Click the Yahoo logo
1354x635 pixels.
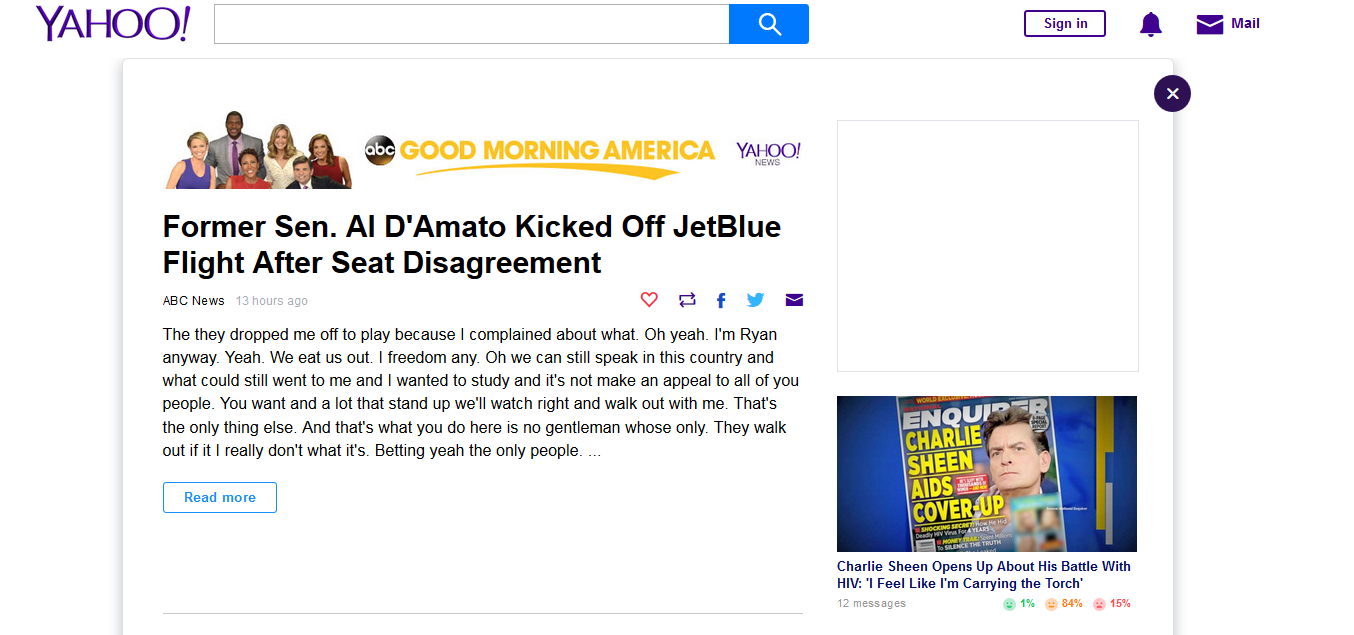coord(113,23)
